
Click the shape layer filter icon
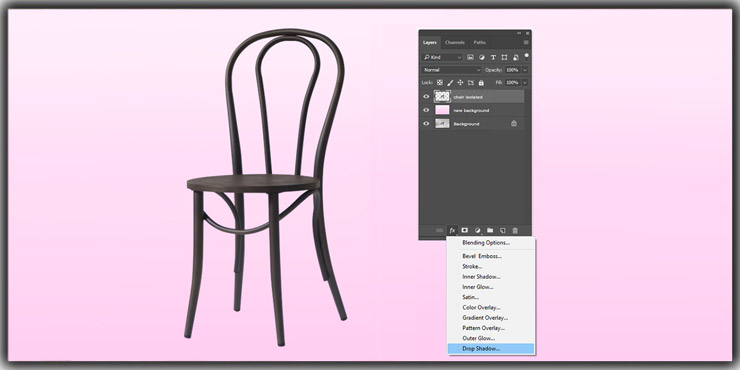505,57
